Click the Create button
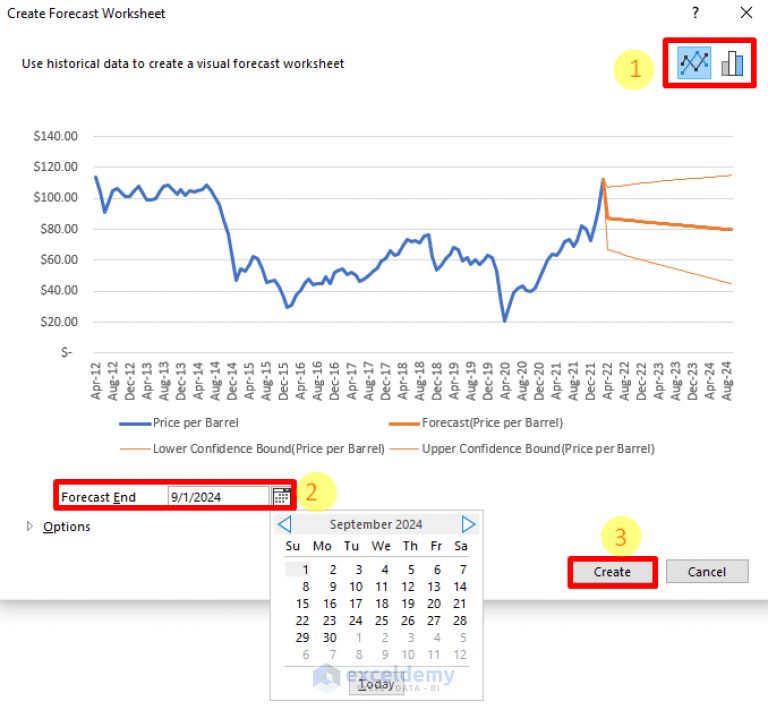Viewport: 768px width, 710px height. pyautogui.click(x=612, y=571)
